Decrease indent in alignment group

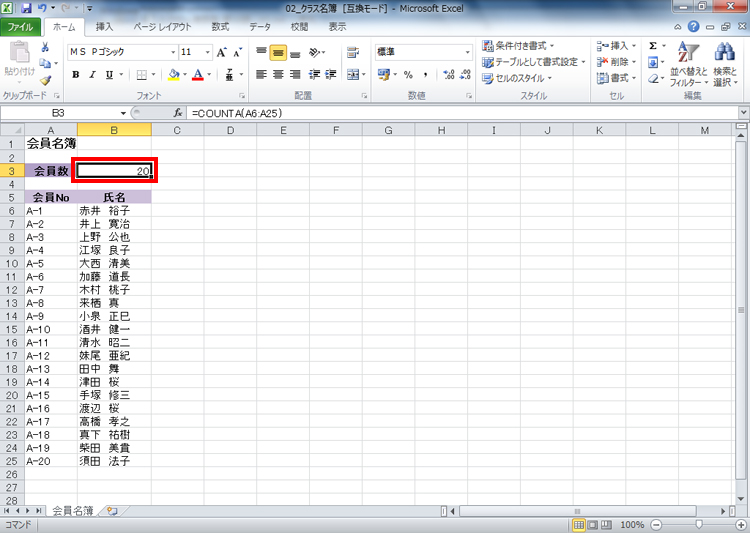click(x=314, y=75)
